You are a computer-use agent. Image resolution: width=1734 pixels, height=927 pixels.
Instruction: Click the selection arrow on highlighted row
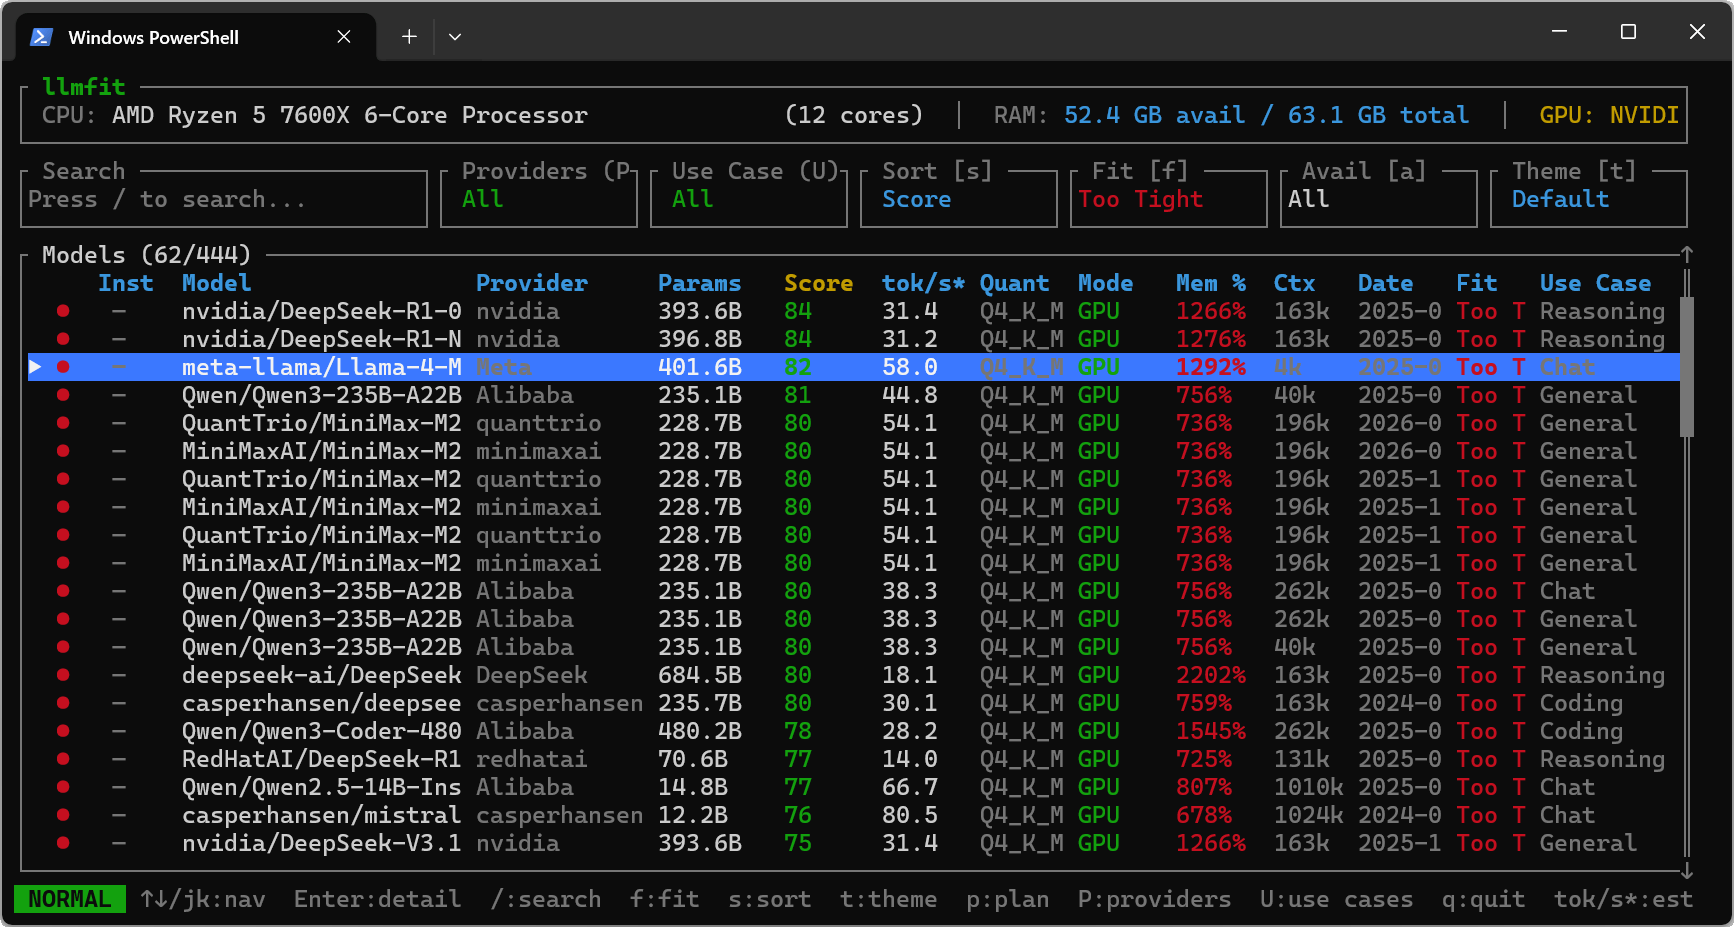point(35,367)
